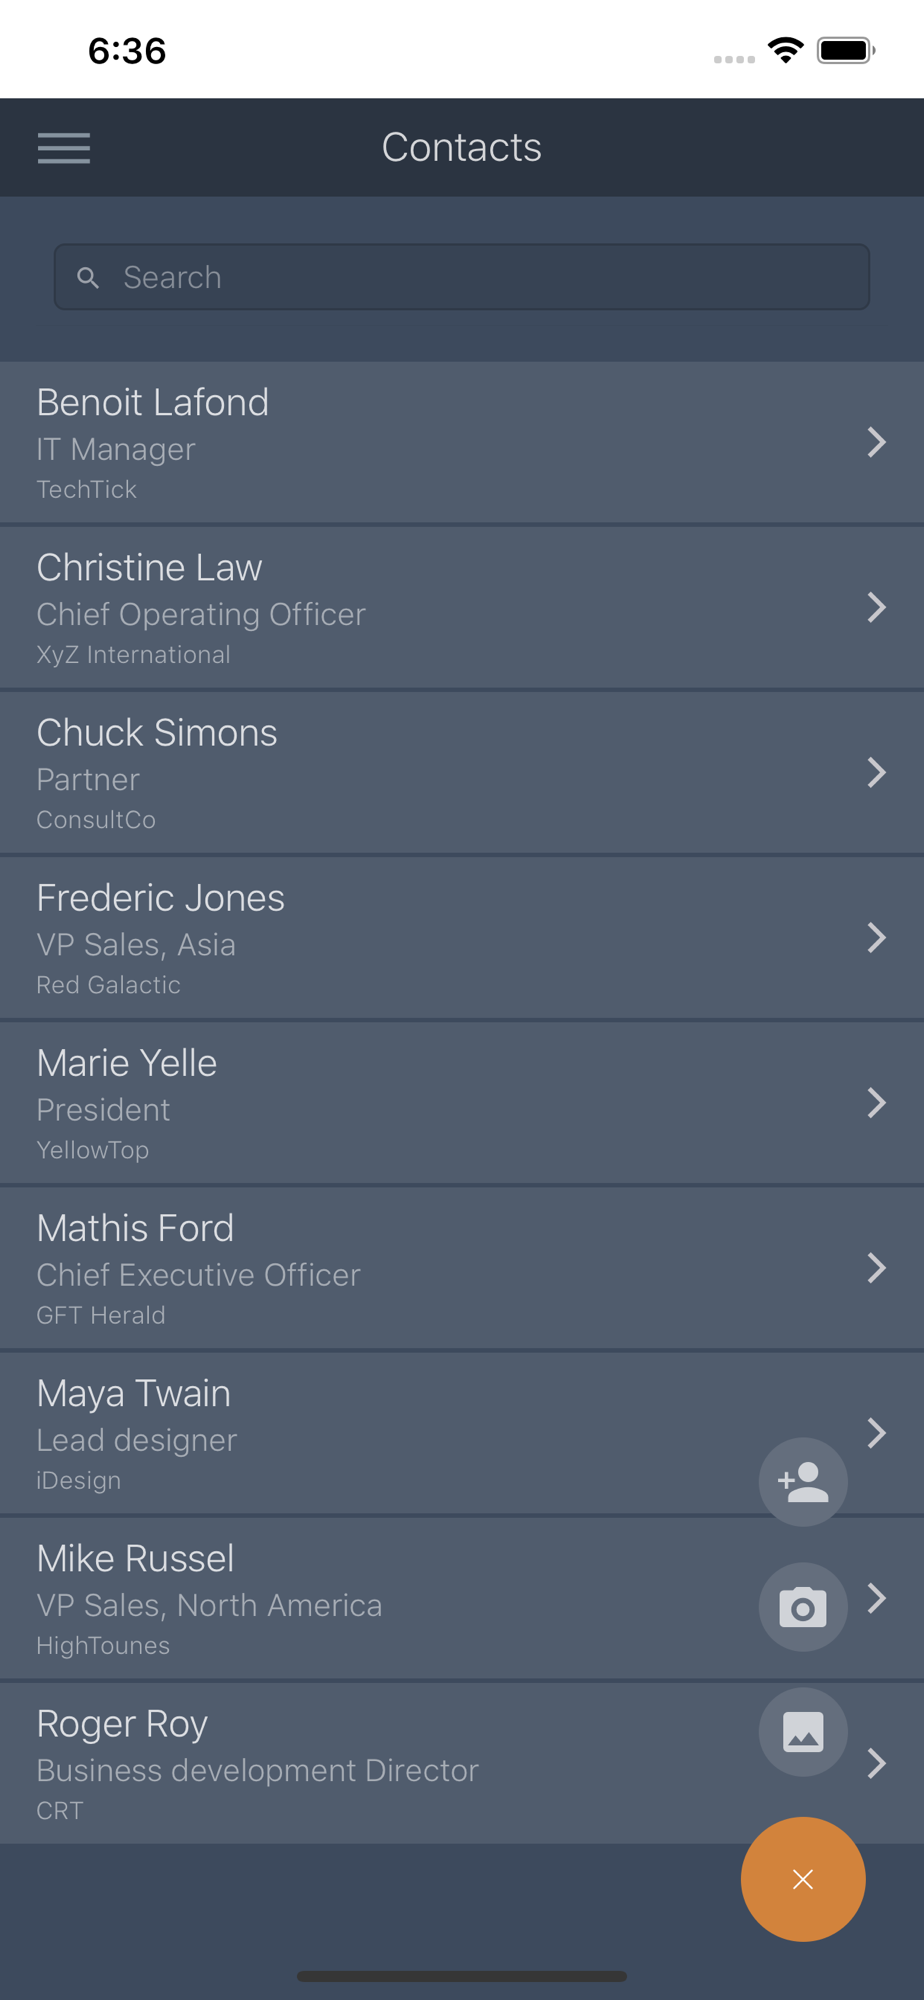
Task: Focus the Search input field
Action: click(462, 277)
